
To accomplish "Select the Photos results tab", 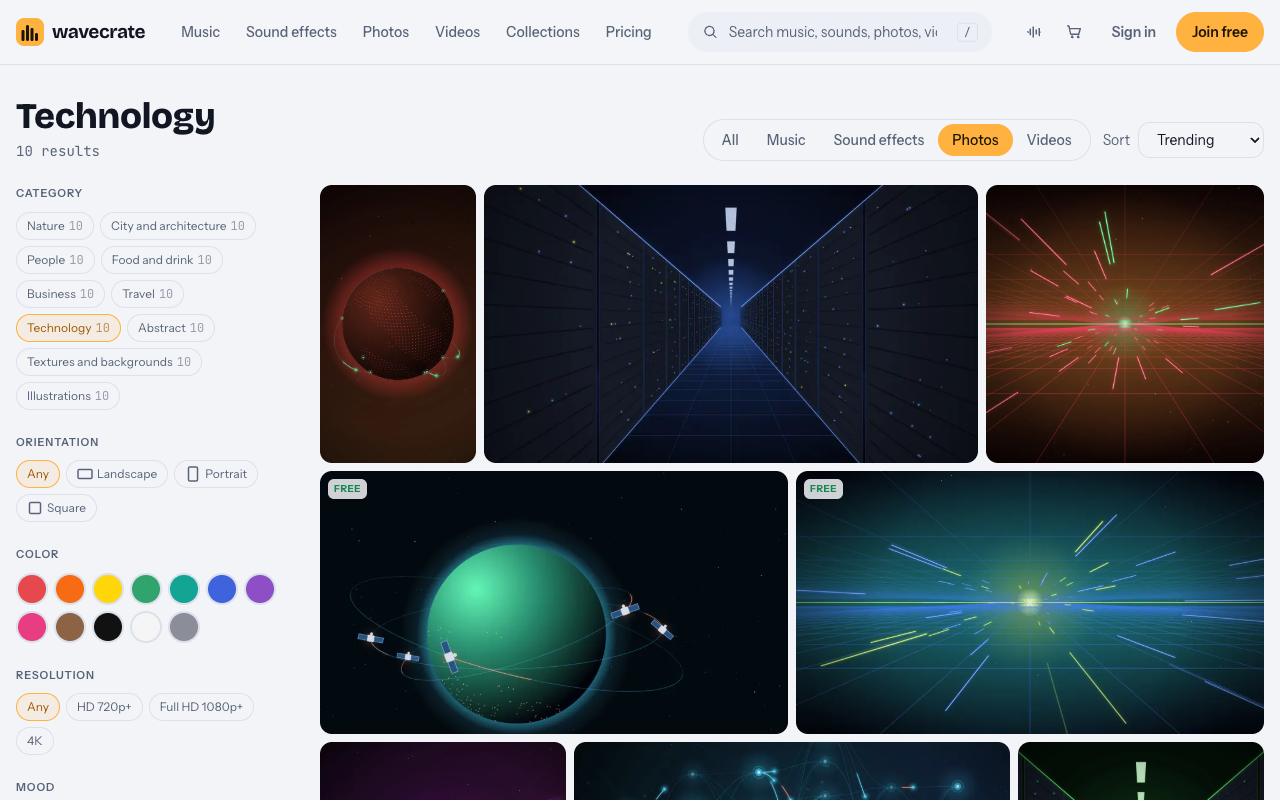I will pos(975,140).
